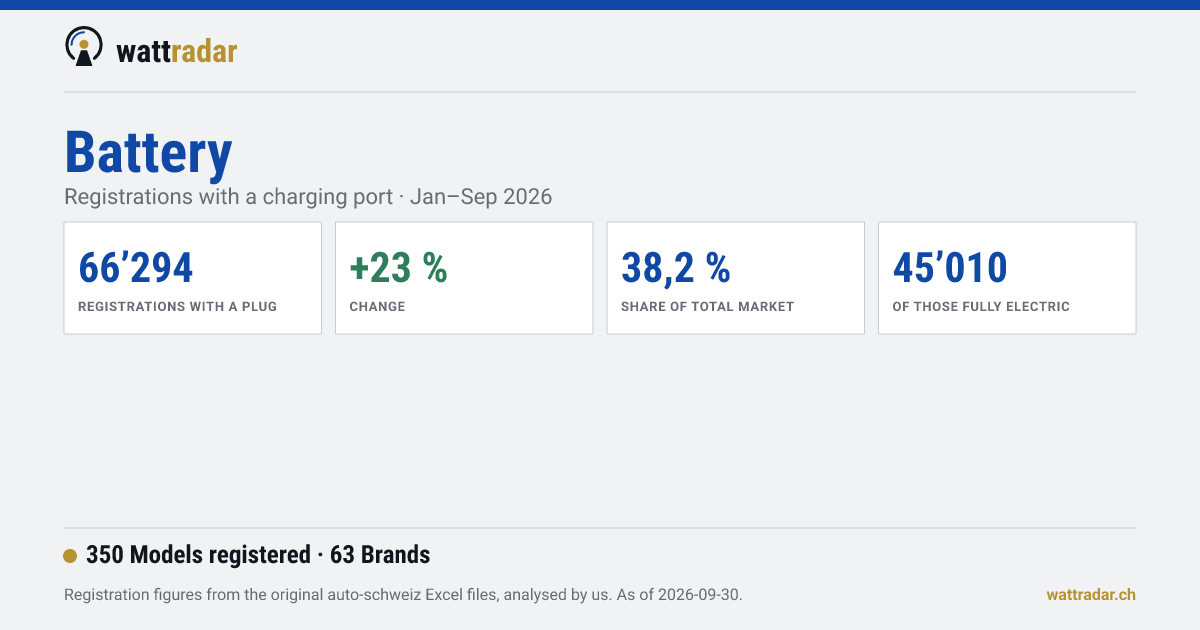Click the Registrations with a plug label

tap(178, 307)
